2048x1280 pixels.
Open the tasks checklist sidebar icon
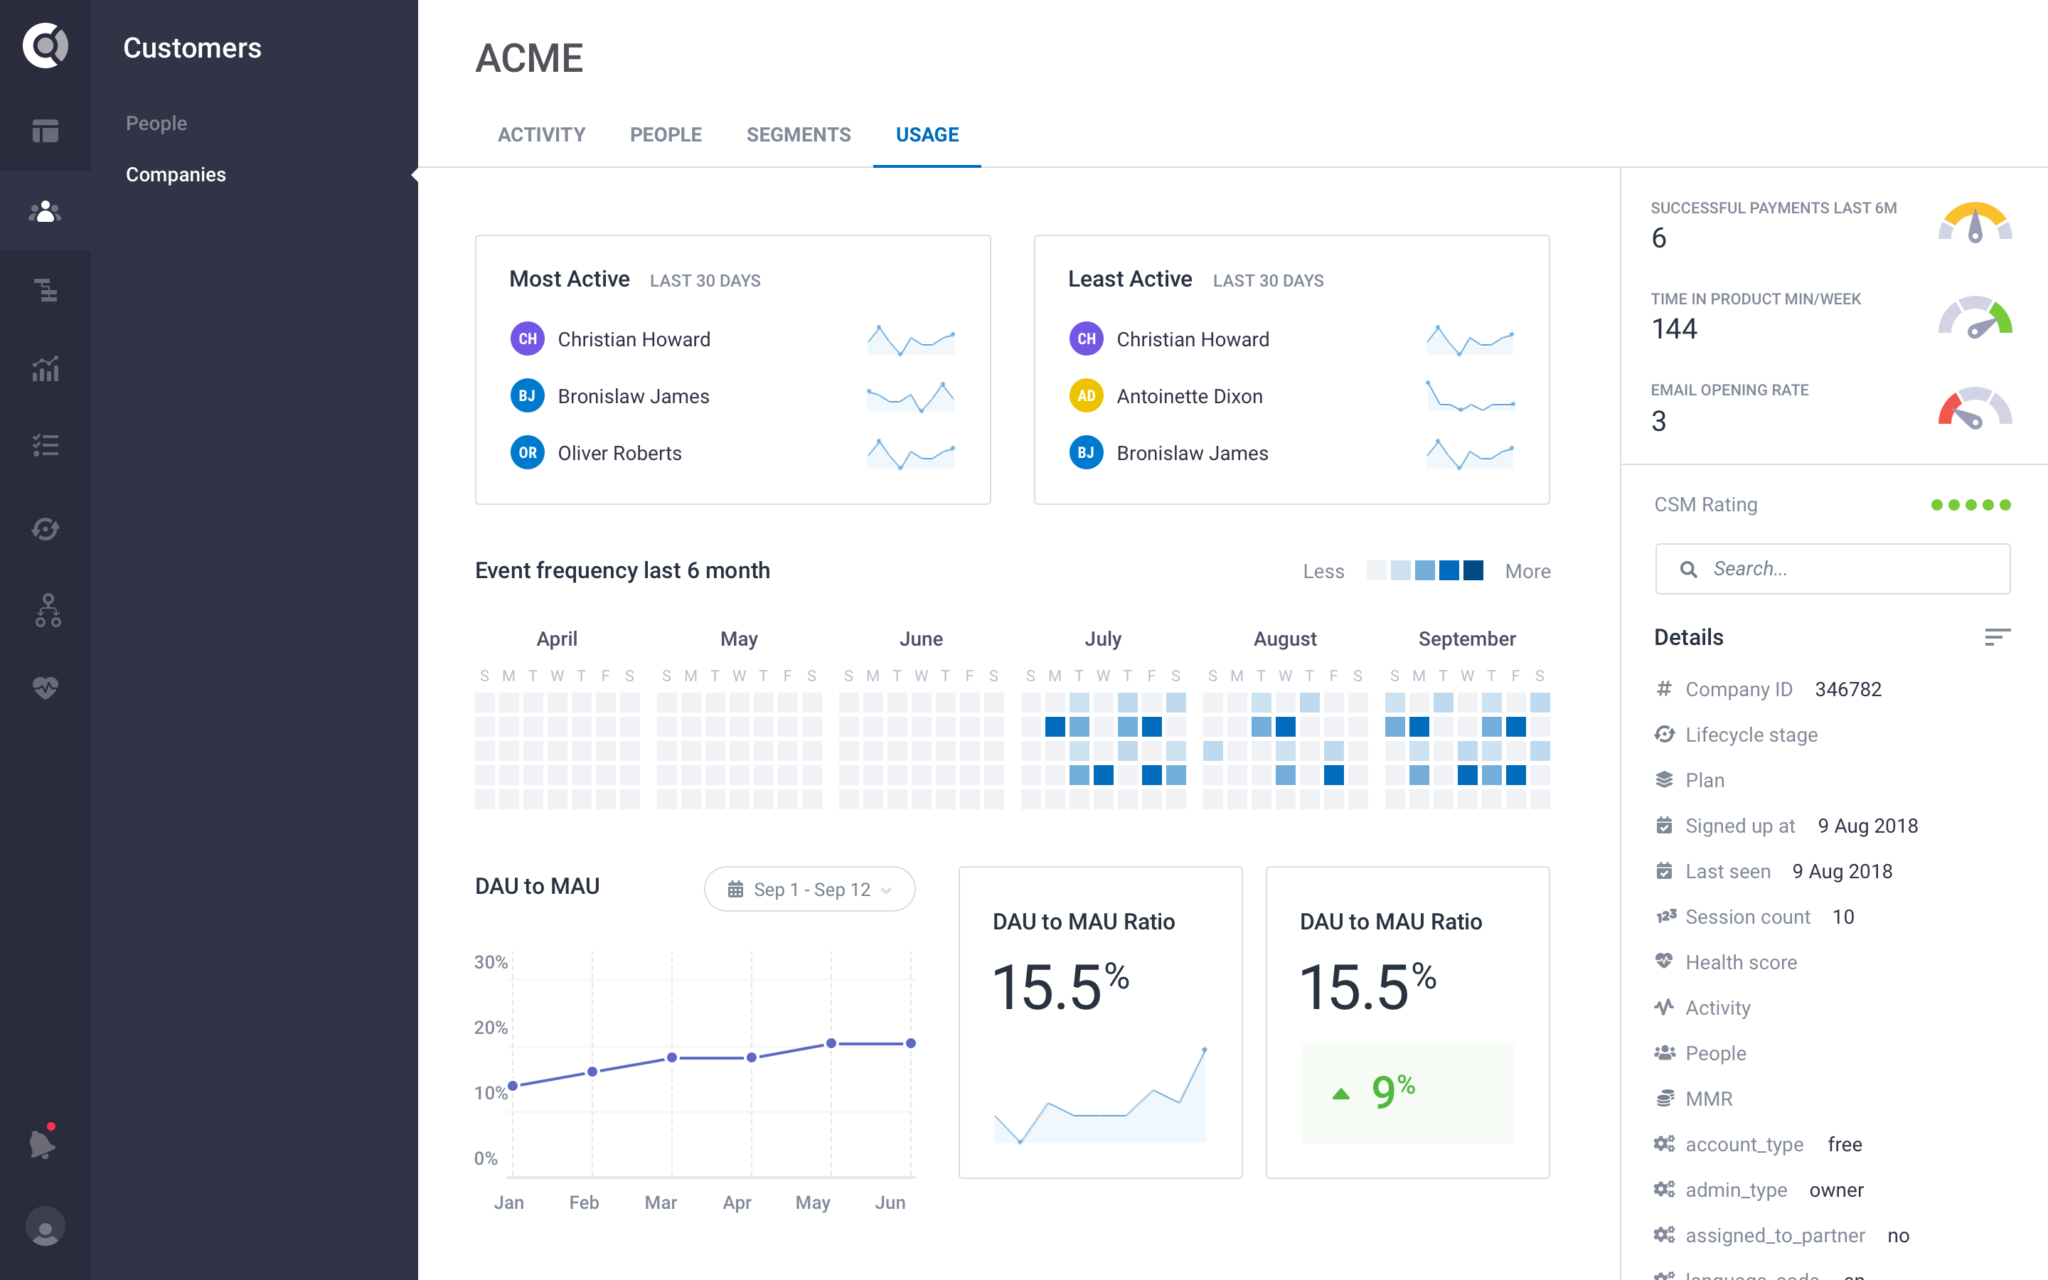click(45, 445)
